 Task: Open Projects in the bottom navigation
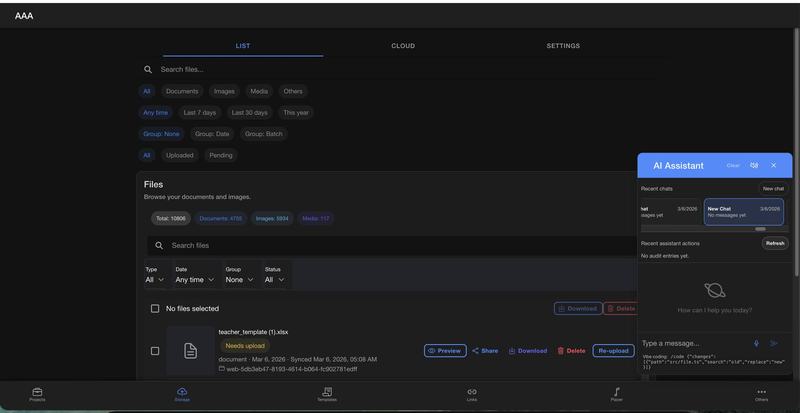(37, 394)
